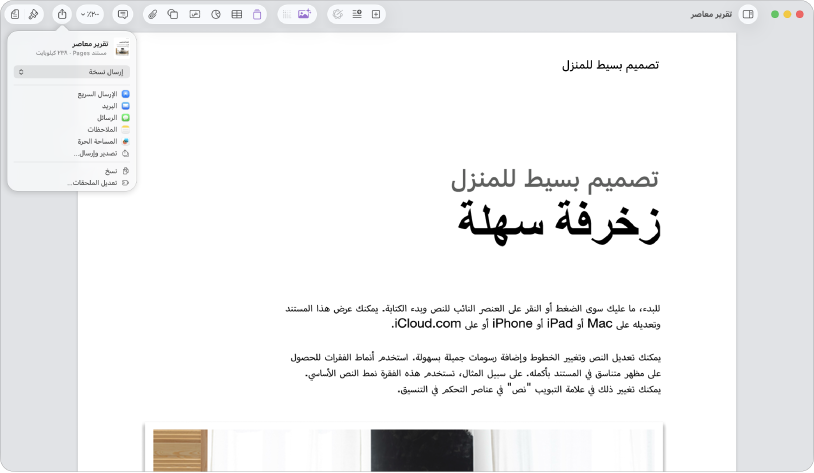
Task: Click the writing tools swirl icon
Action: click(338, 15)
